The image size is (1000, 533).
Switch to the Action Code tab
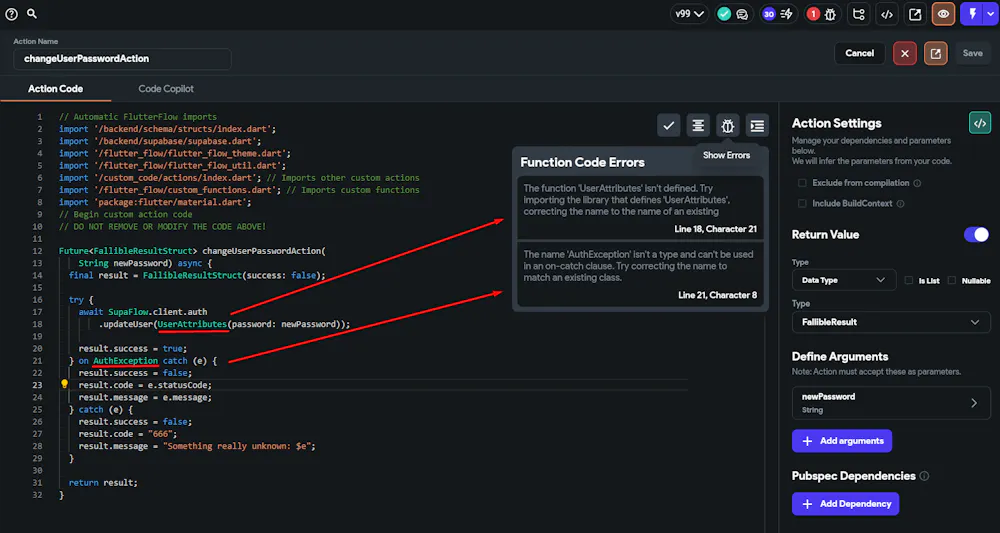coord(55,89)
